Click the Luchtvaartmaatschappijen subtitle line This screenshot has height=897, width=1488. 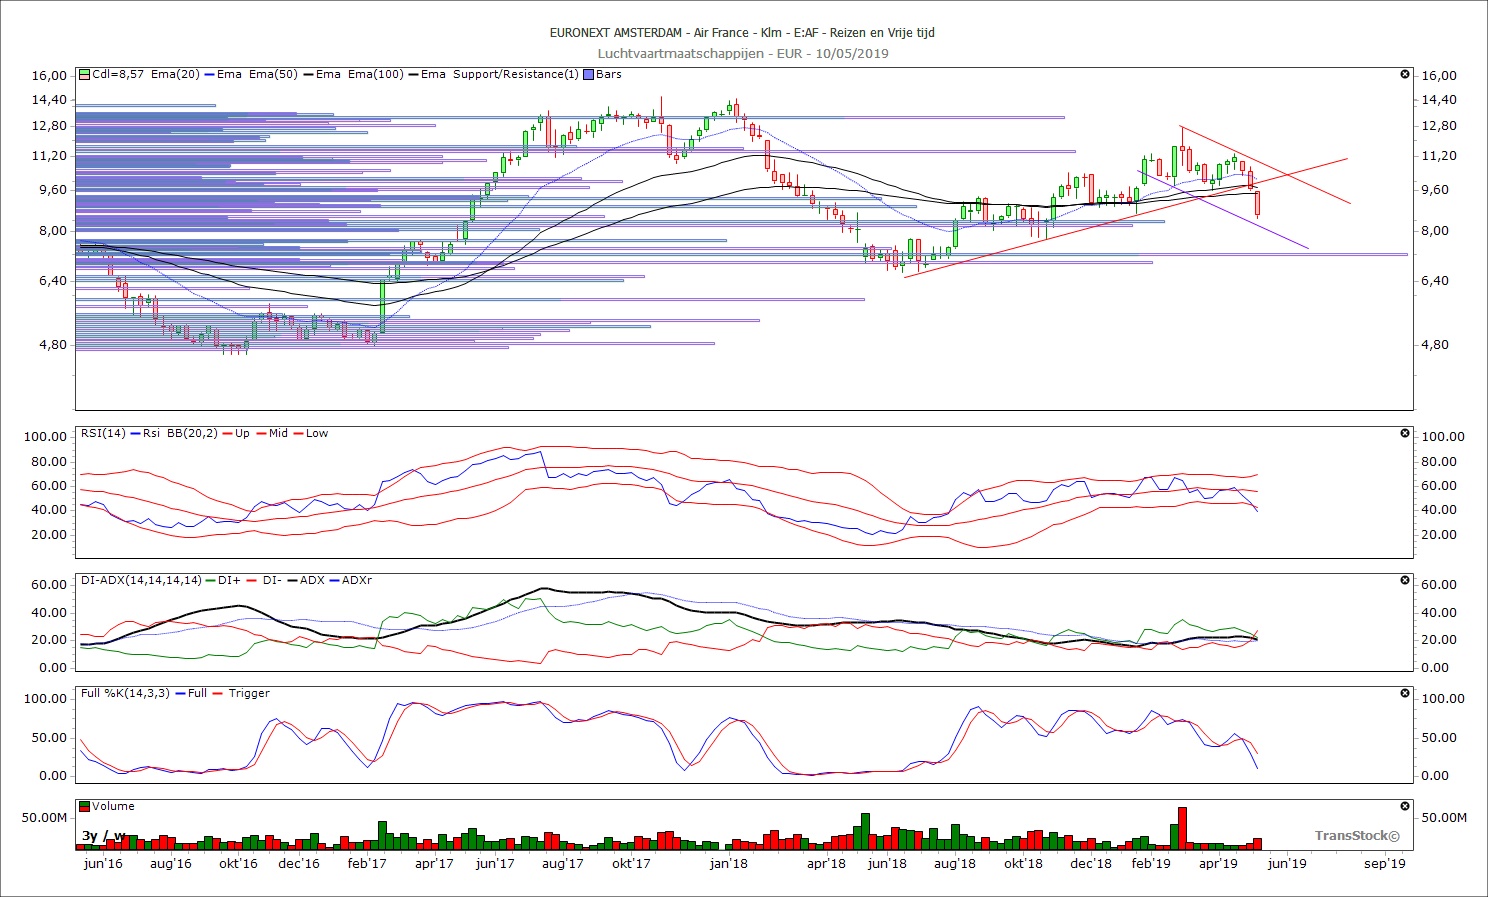[743, 53]
